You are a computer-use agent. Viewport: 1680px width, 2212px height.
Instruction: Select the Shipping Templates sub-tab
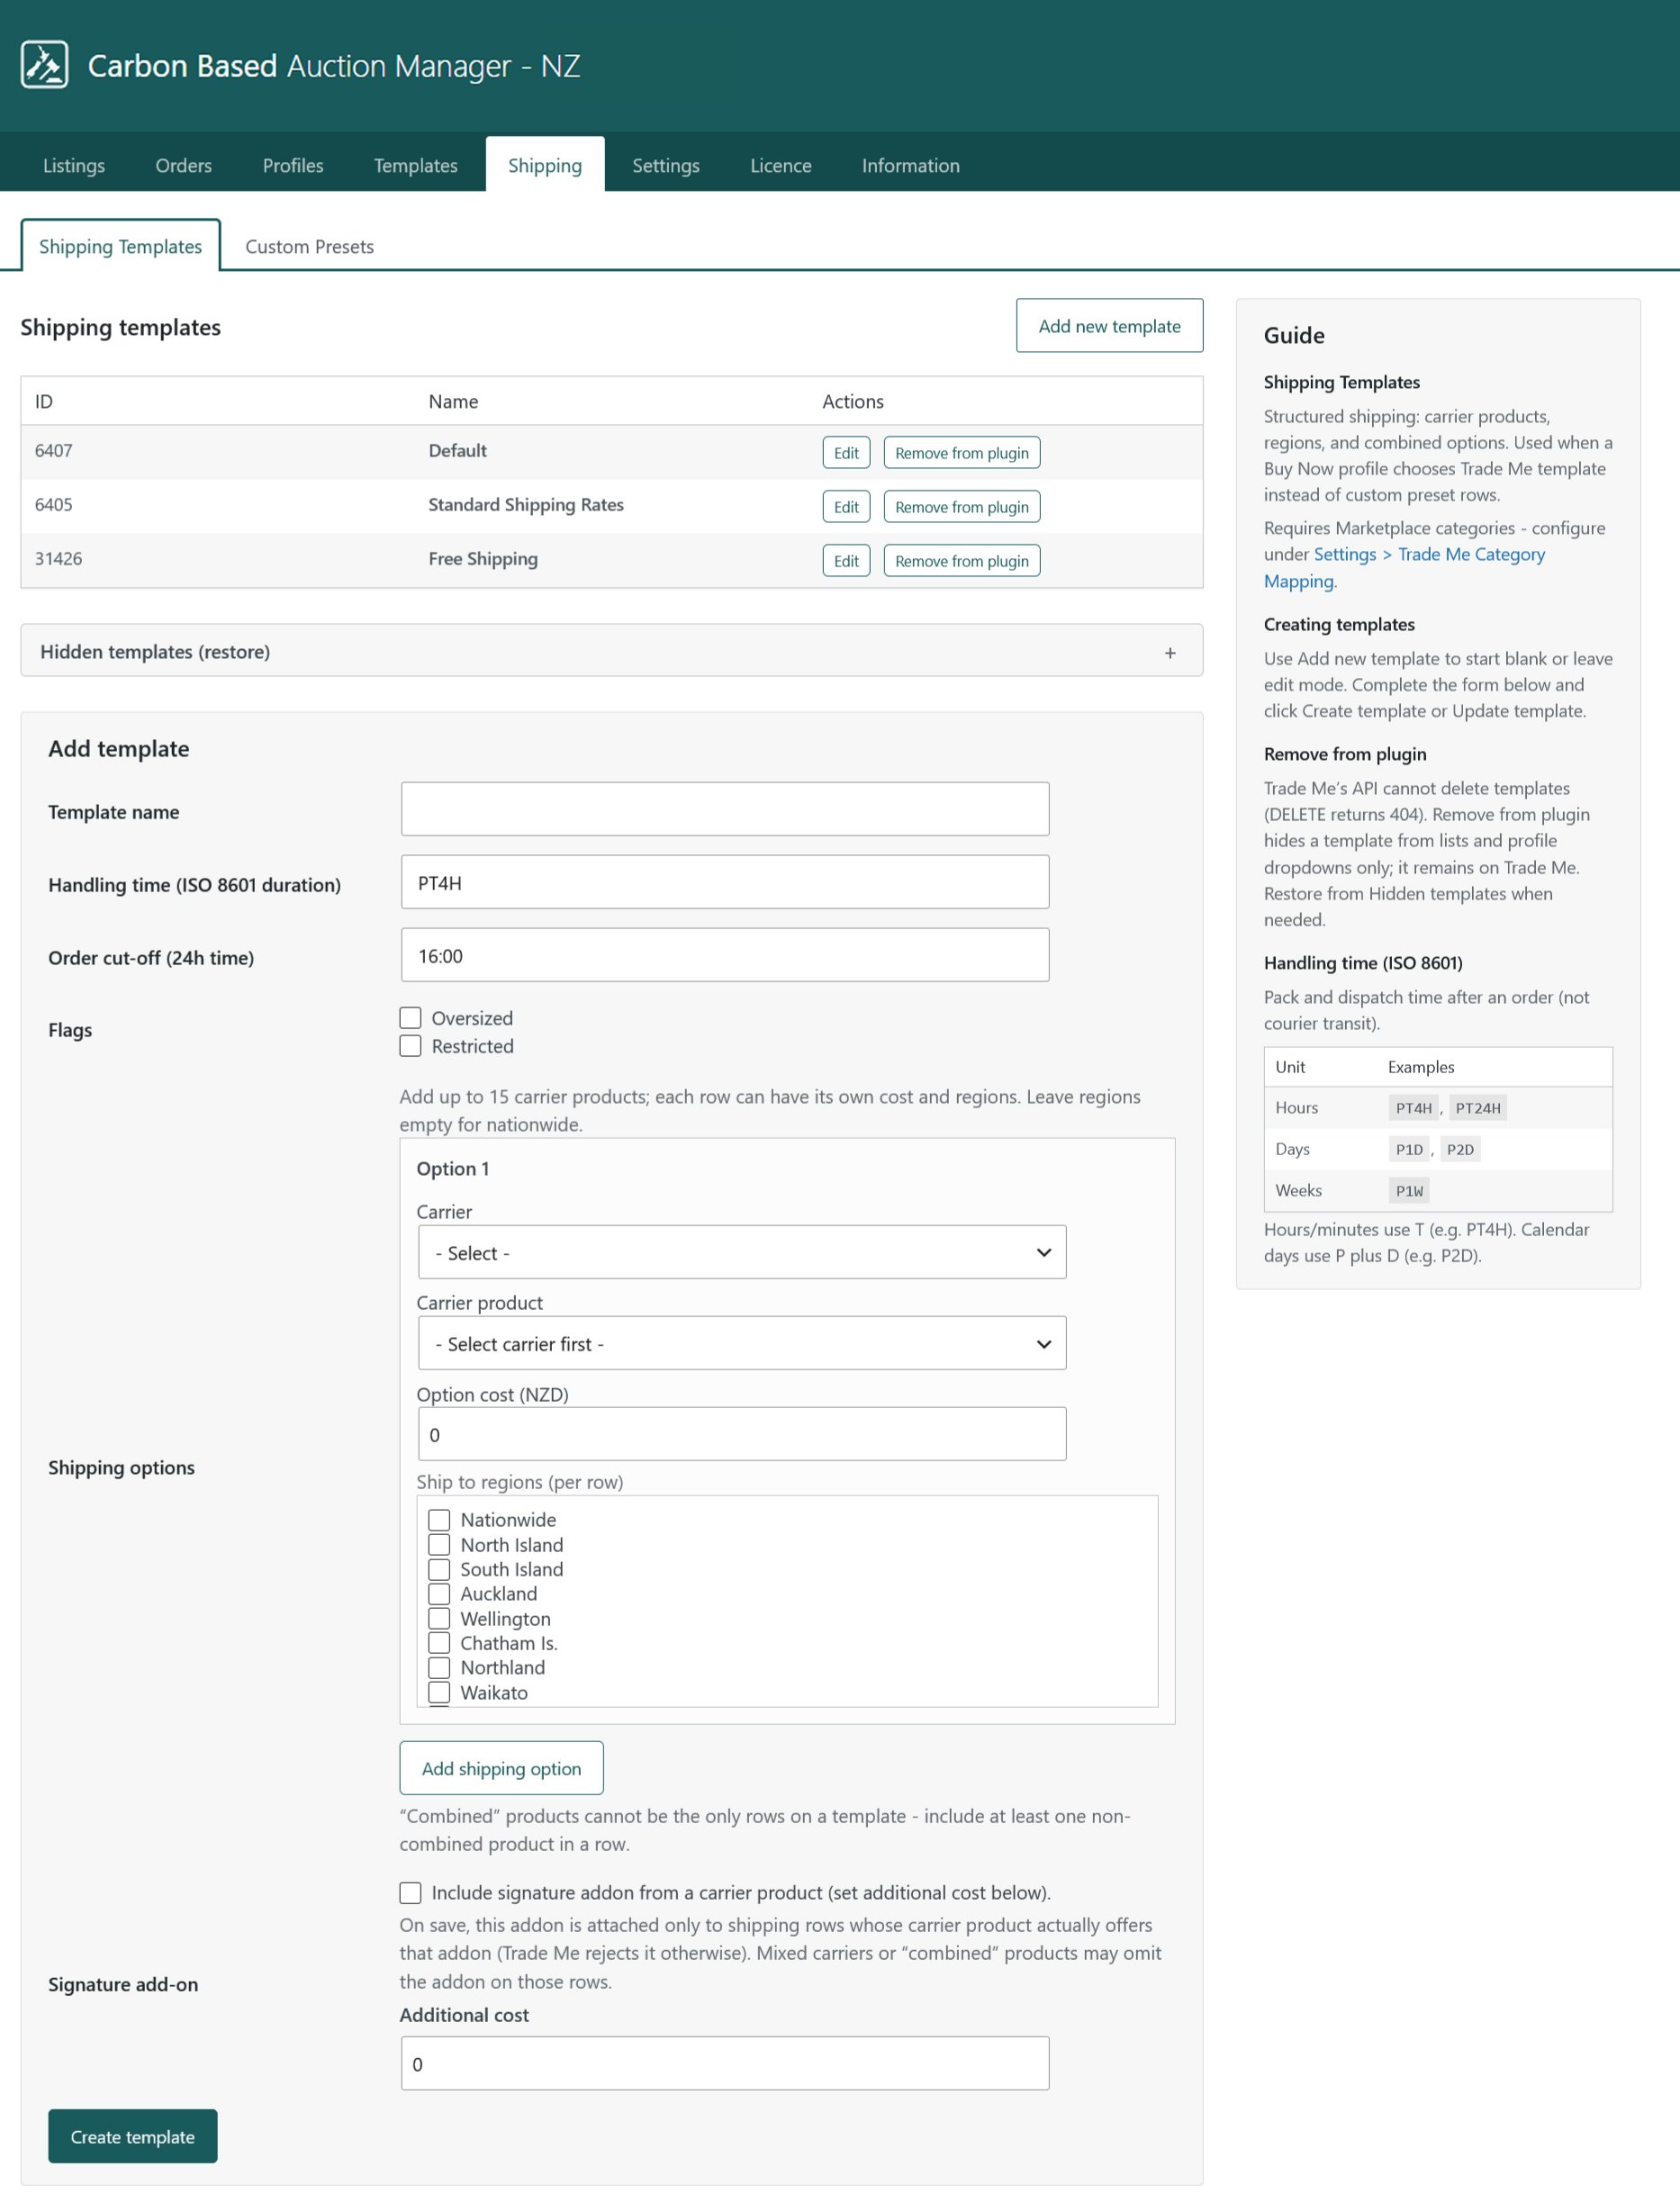click(120, 246)
